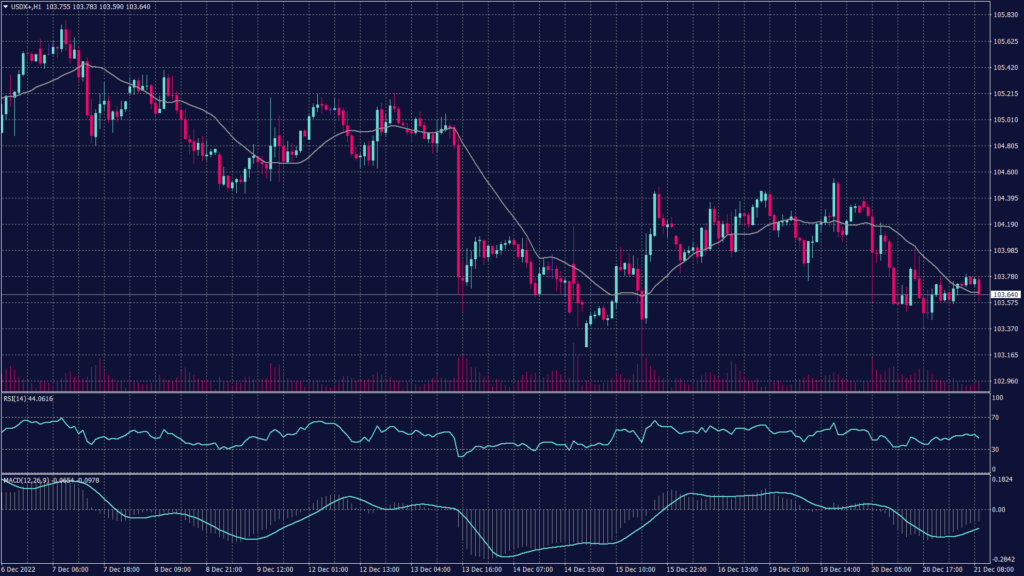Click the MACD -0.2842 scale label
1024x576 pixels.
[1004, 560]
